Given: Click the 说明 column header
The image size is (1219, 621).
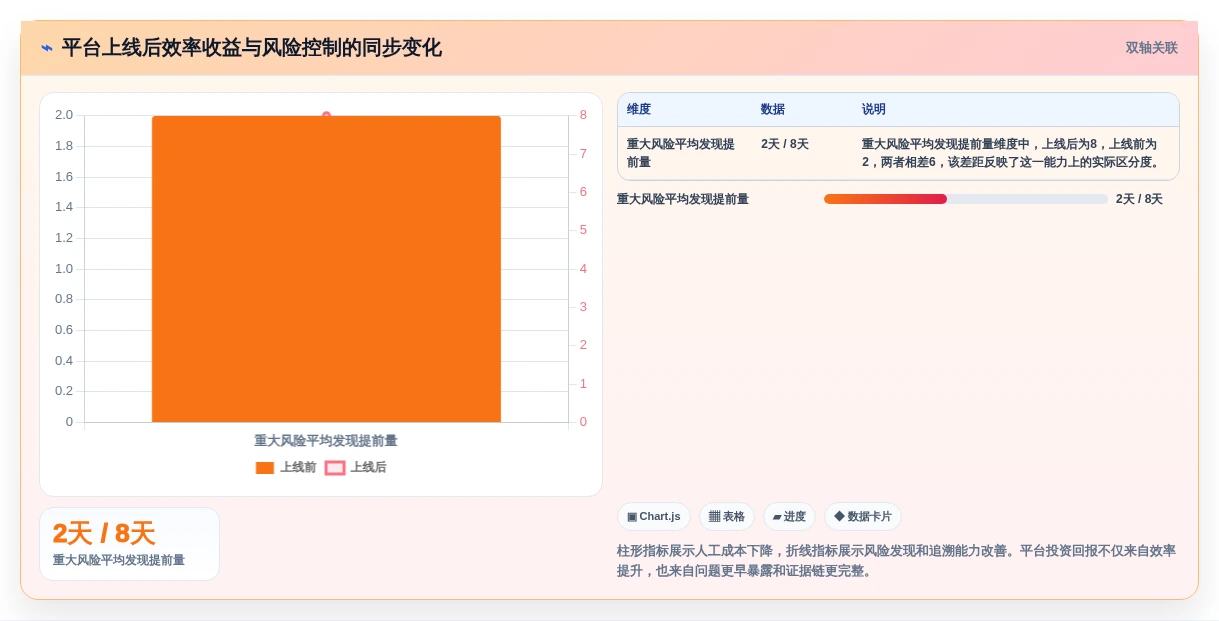Looking at the screenshot, I should [x=874, y=109].
